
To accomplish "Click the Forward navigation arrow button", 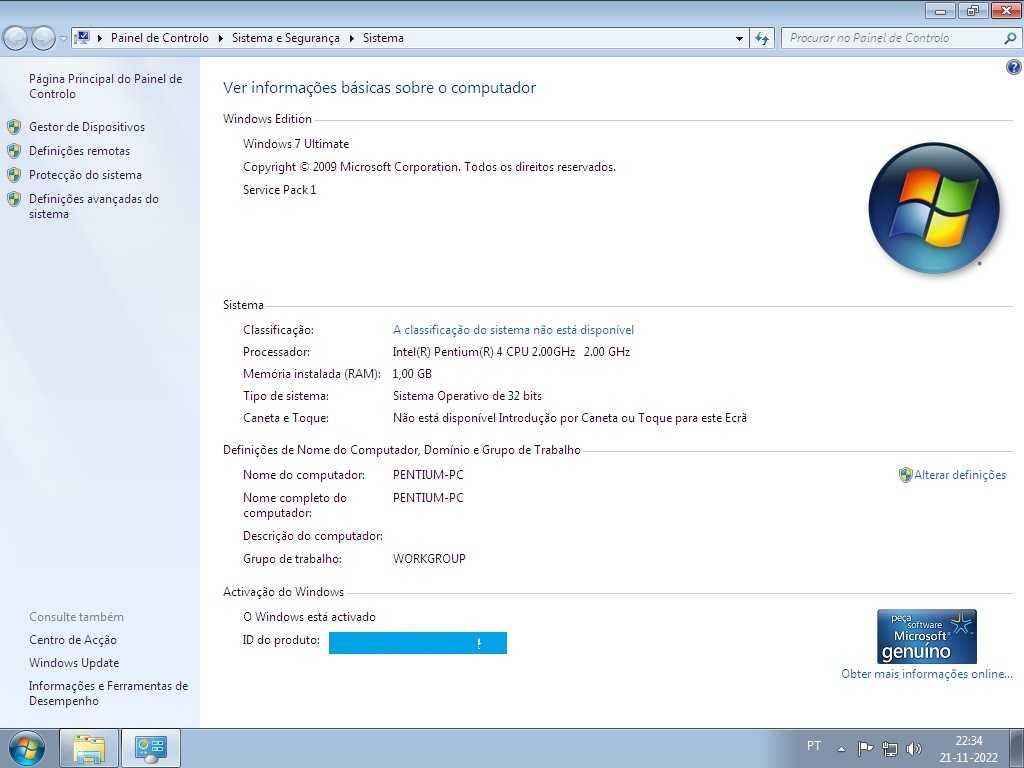I will [x=43, y=39].
